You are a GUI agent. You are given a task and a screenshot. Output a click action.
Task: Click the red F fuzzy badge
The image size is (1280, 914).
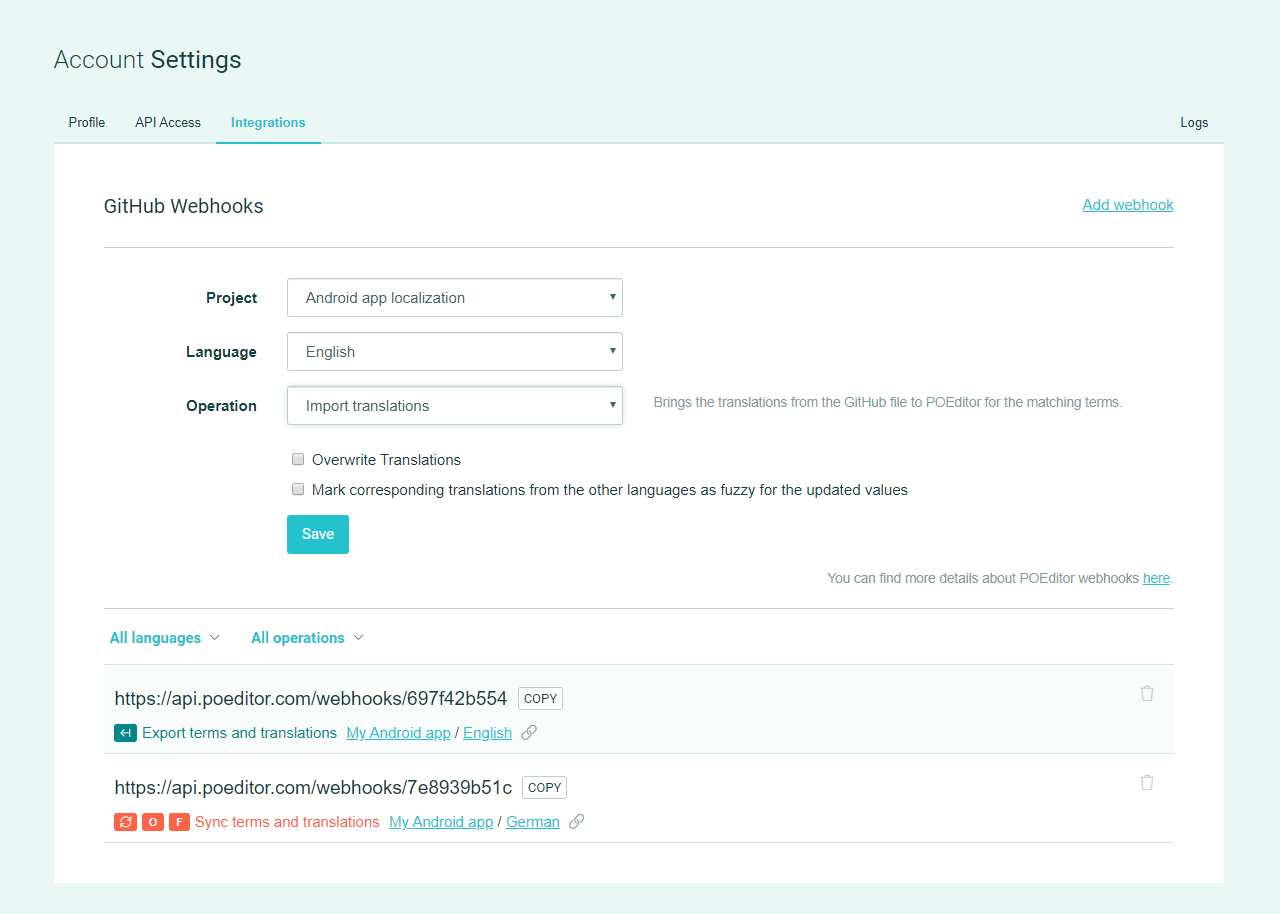click(x=179, y=822)
